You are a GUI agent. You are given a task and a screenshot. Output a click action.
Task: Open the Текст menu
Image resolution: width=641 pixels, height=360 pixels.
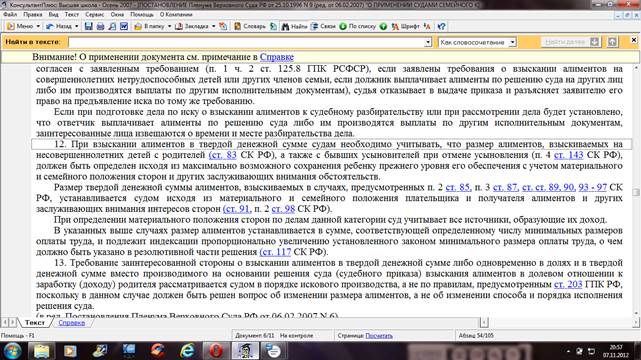[72, 14]
